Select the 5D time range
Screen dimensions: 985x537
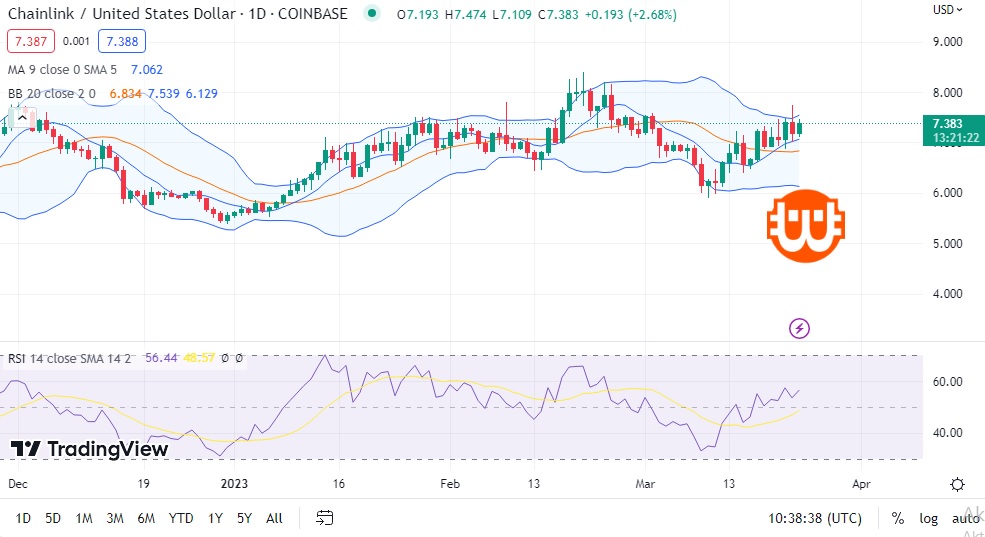point(53,518)
